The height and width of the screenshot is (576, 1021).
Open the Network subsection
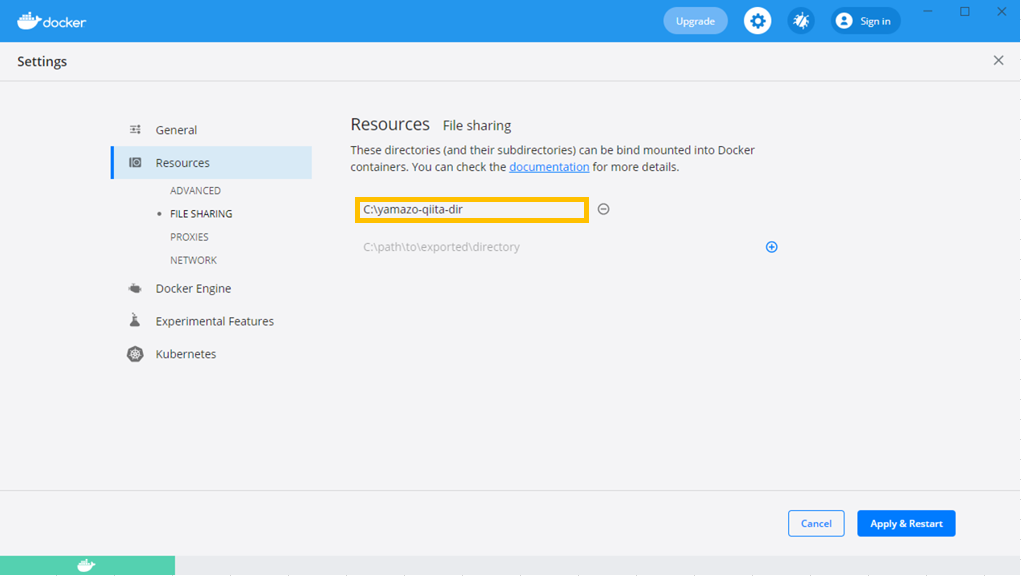[193, 260]
